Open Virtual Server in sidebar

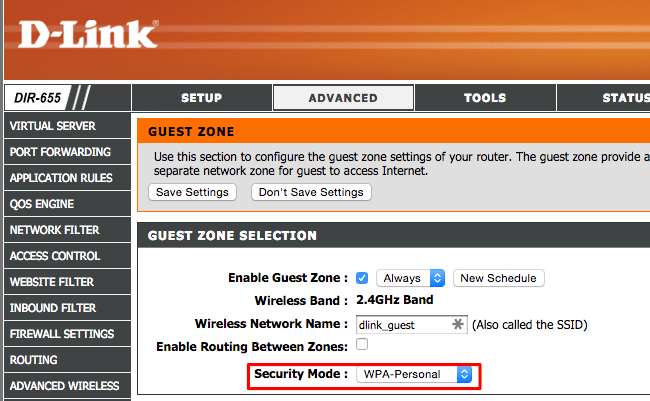click(52, 126)
